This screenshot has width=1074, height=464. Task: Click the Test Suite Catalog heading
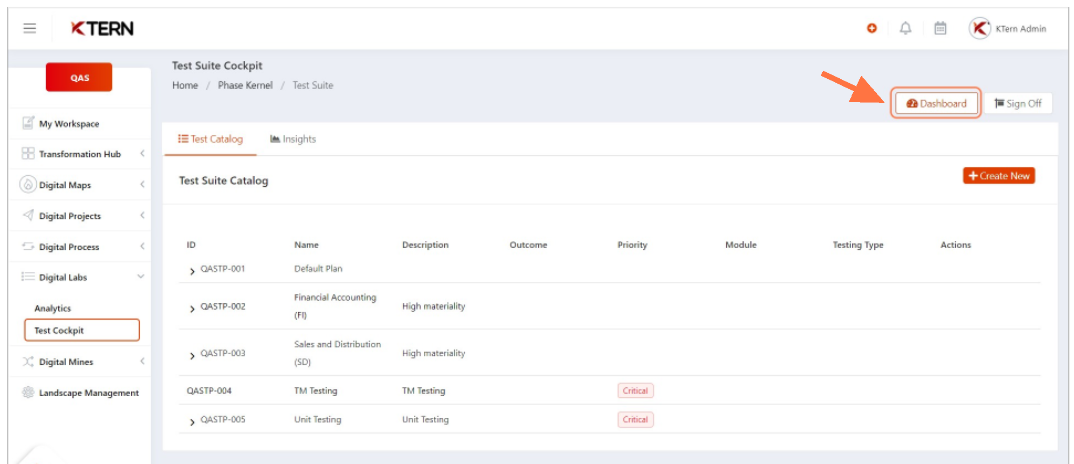(x=223, y=181)
